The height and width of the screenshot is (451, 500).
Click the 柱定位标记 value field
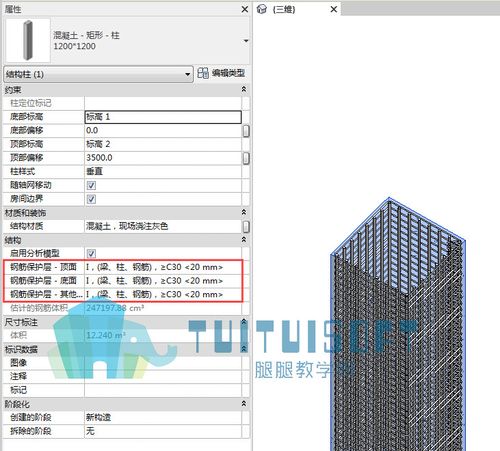tap(163, 103)
